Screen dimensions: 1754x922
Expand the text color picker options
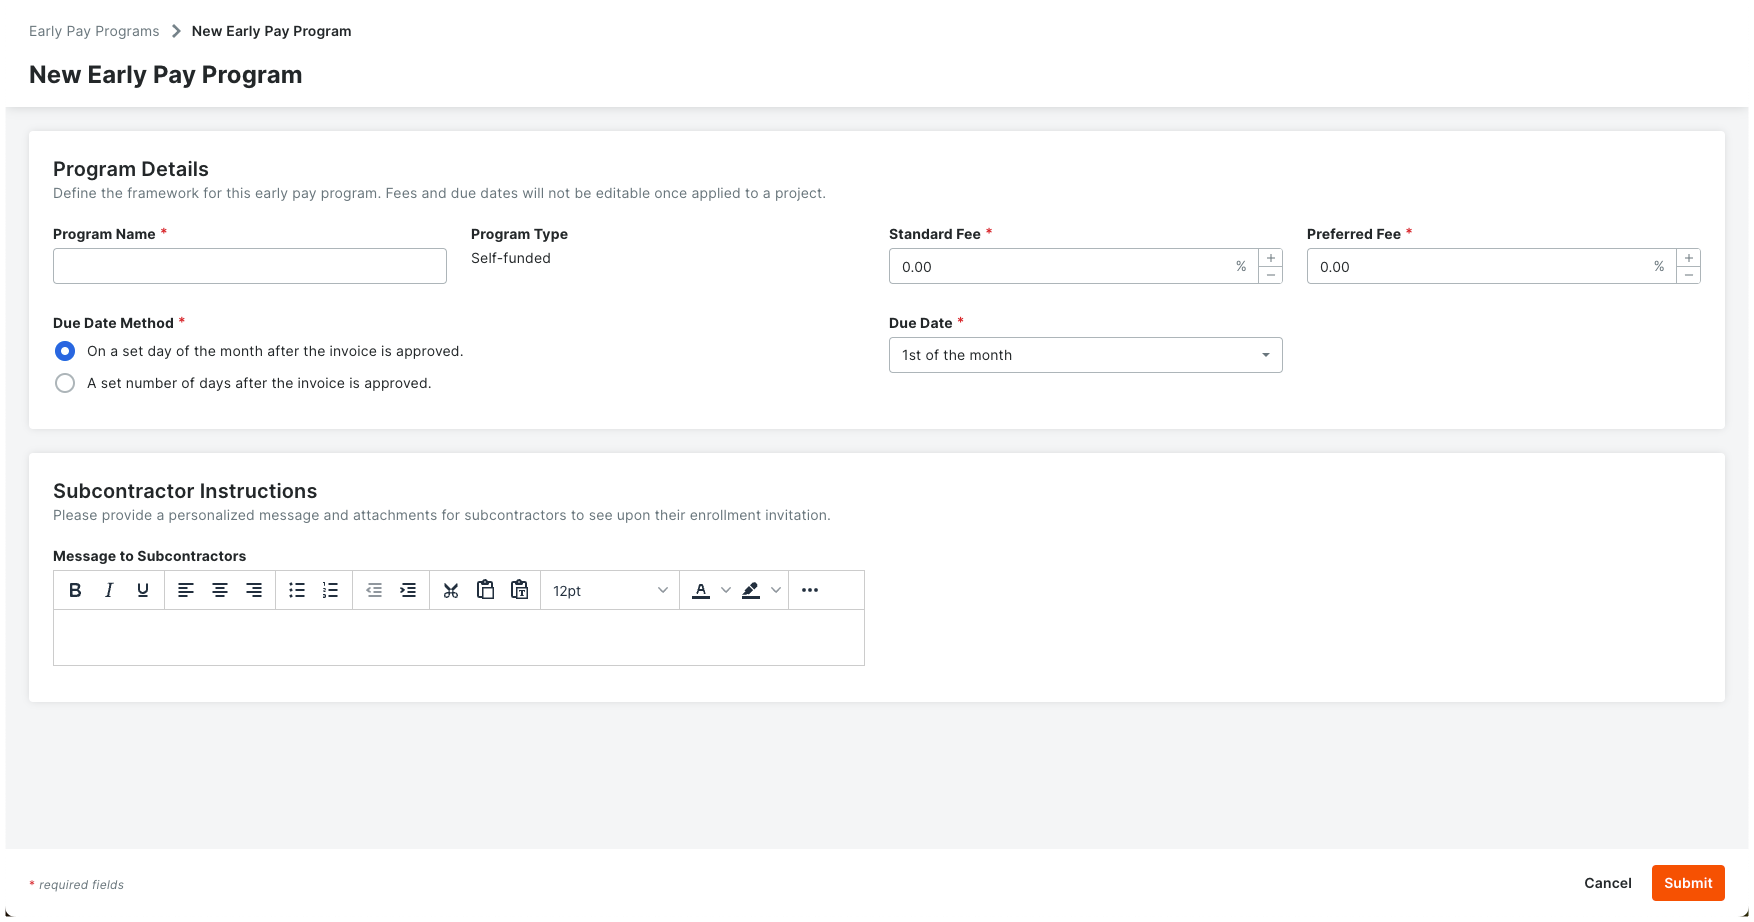click(726, 590)
